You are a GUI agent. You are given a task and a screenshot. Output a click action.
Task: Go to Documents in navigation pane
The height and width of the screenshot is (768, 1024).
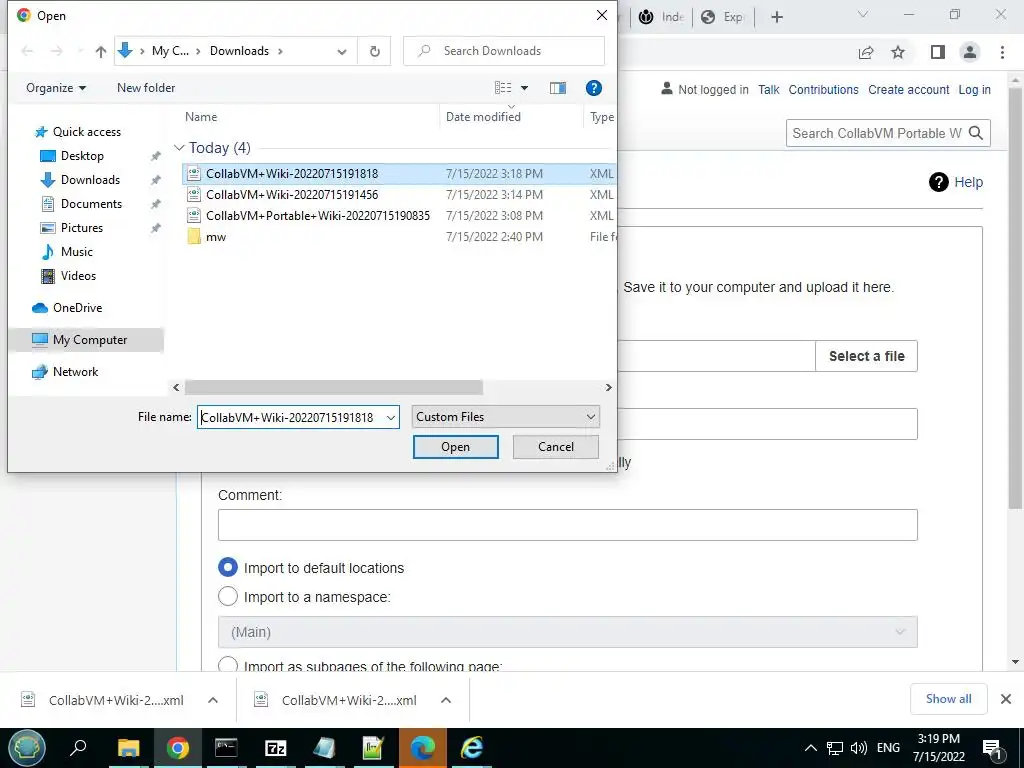point(91,204)
